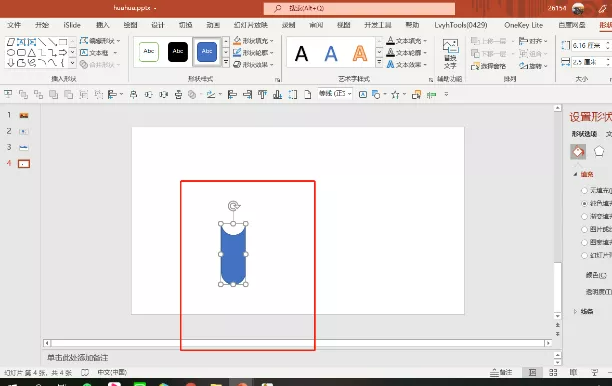Click the 文本框 text box tool
Viewport: 612px width, 386px height.
(x=98, y=52)
